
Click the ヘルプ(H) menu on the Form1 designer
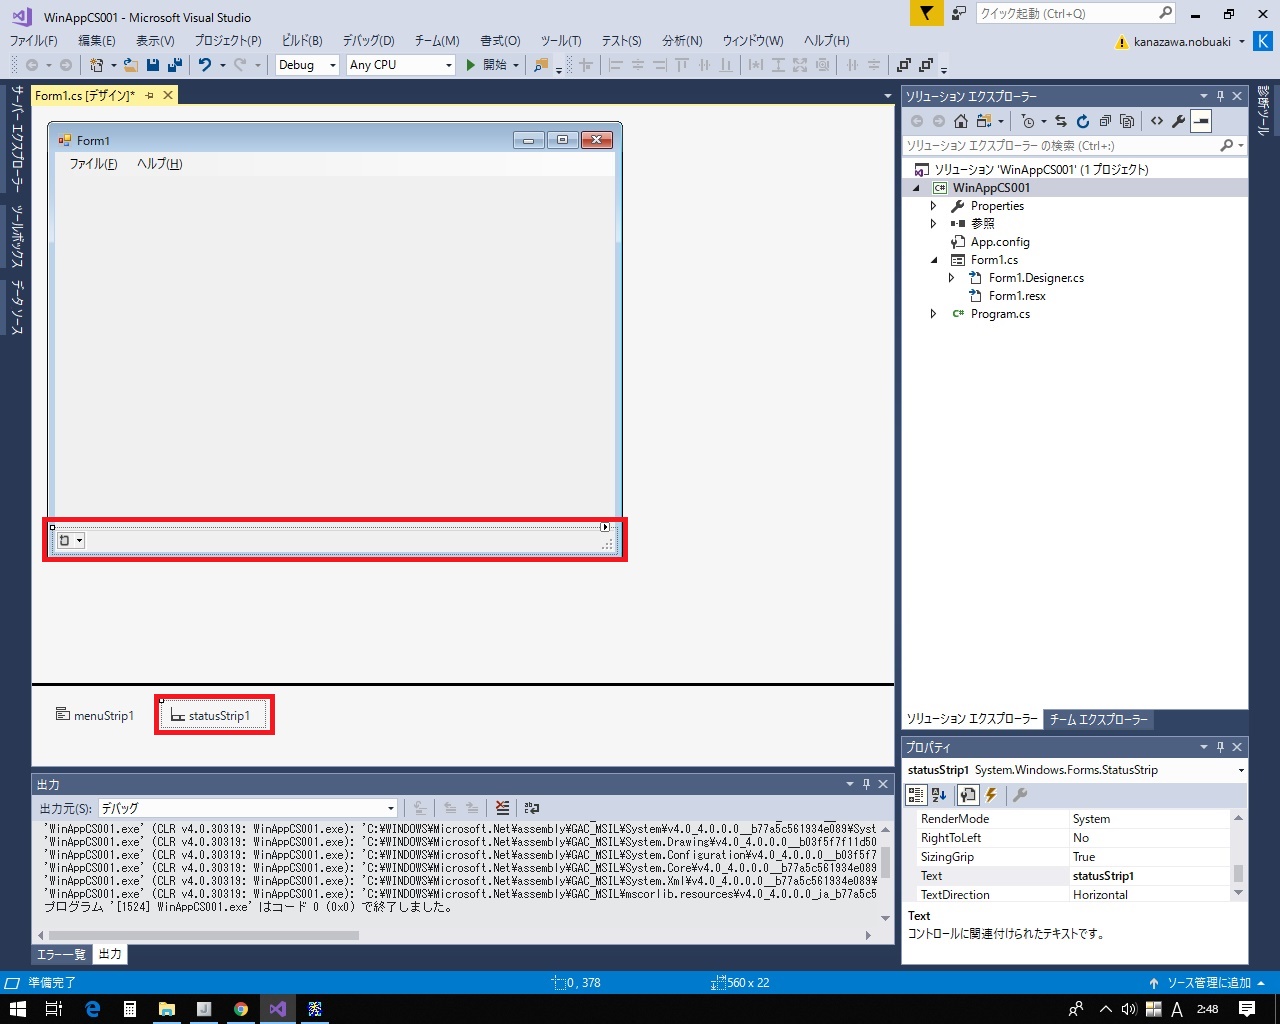point(160,164)
